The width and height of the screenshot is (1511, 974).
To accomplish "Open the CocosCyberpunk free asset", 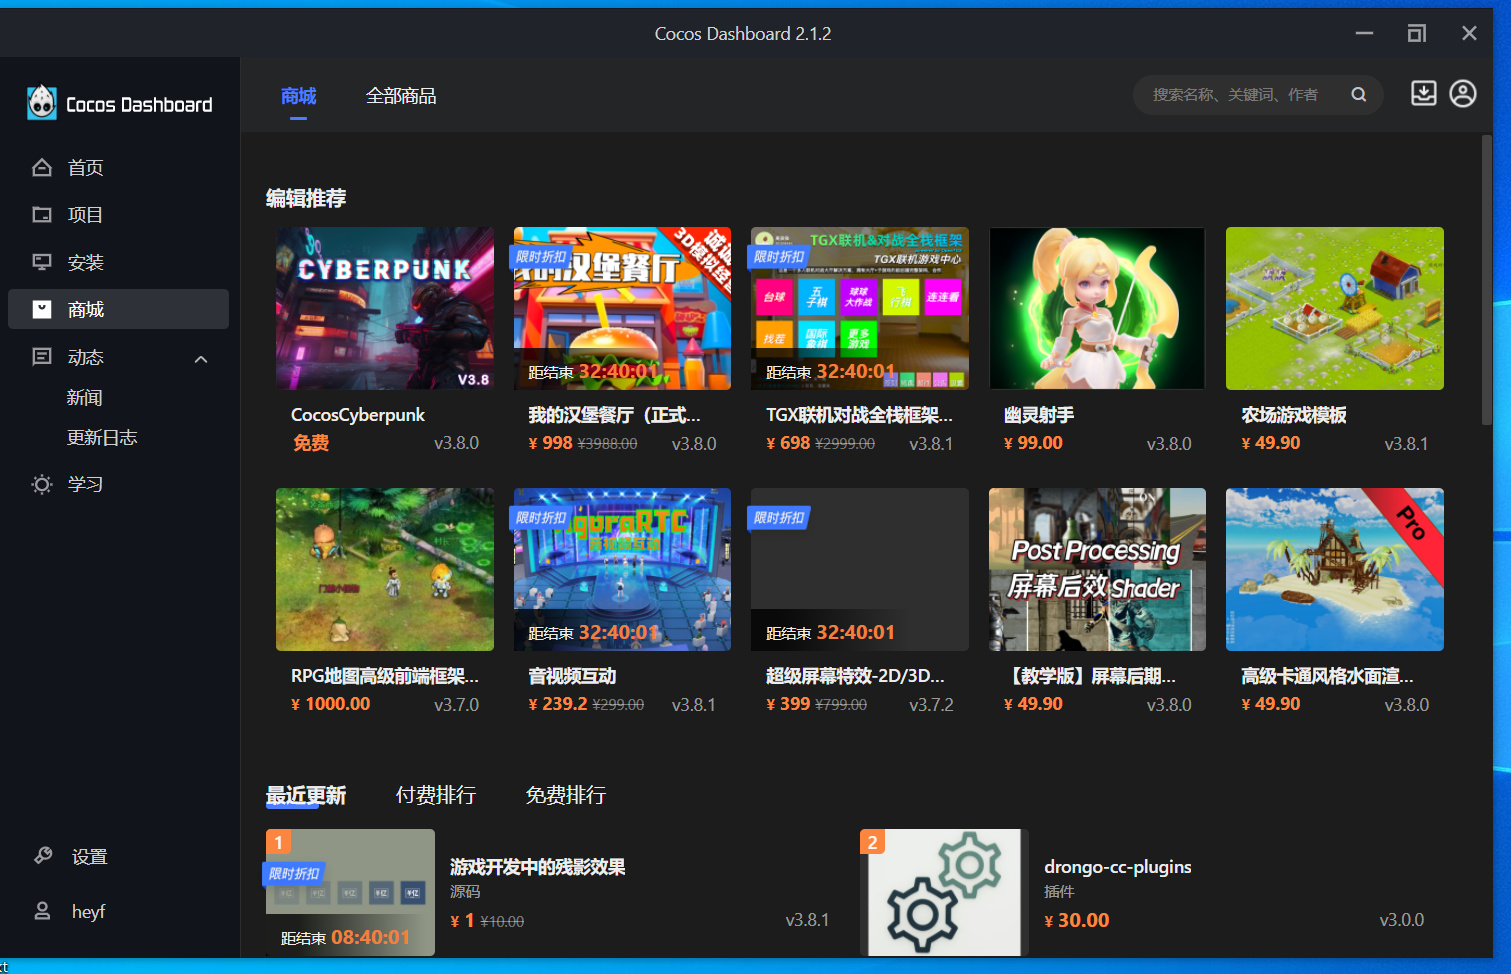I will 385,308.
